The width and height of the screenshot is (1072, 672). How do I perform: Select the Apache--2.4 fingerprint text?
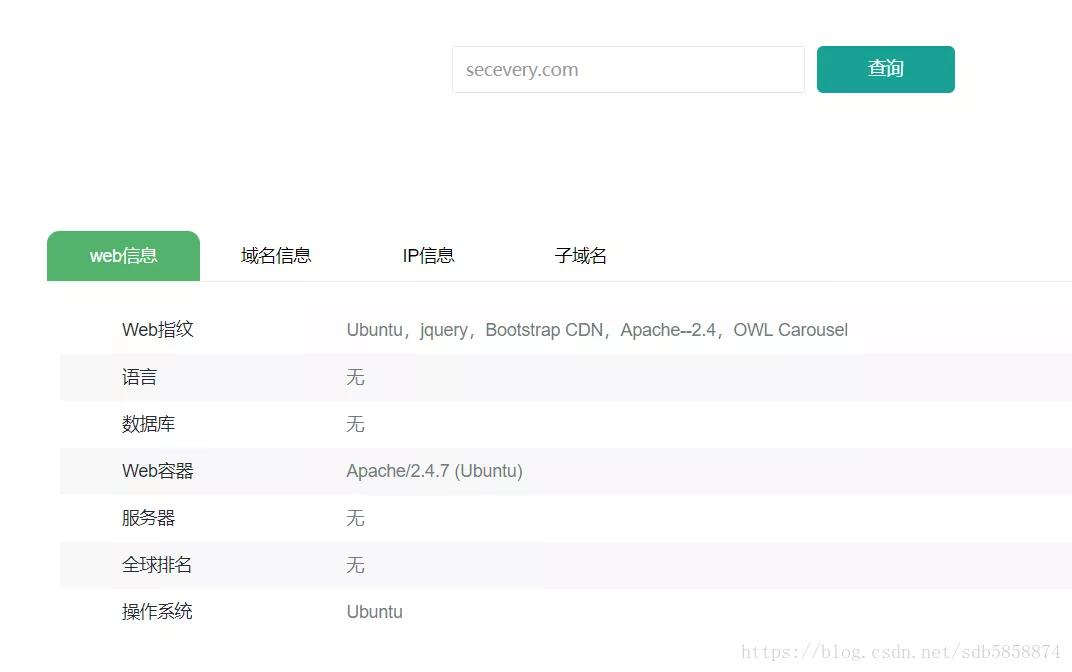coord(668,329)
